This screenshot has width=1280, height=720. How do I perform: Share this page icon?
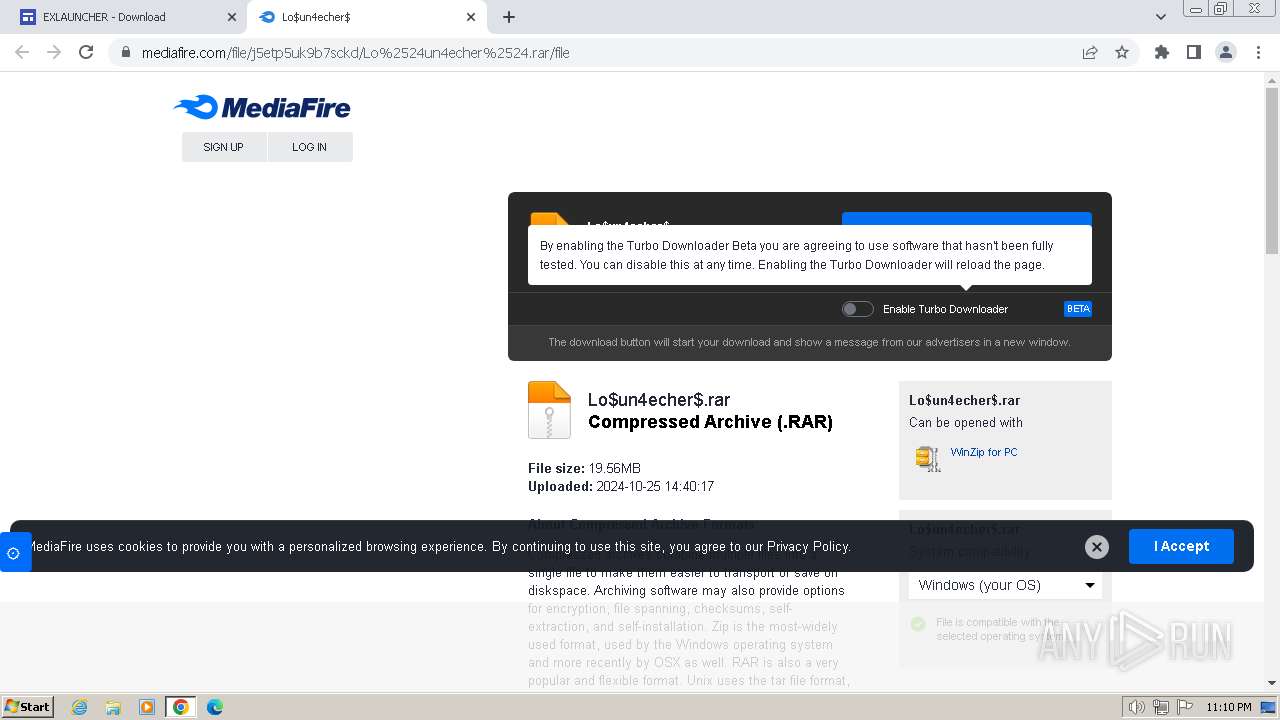(1090, 52)
